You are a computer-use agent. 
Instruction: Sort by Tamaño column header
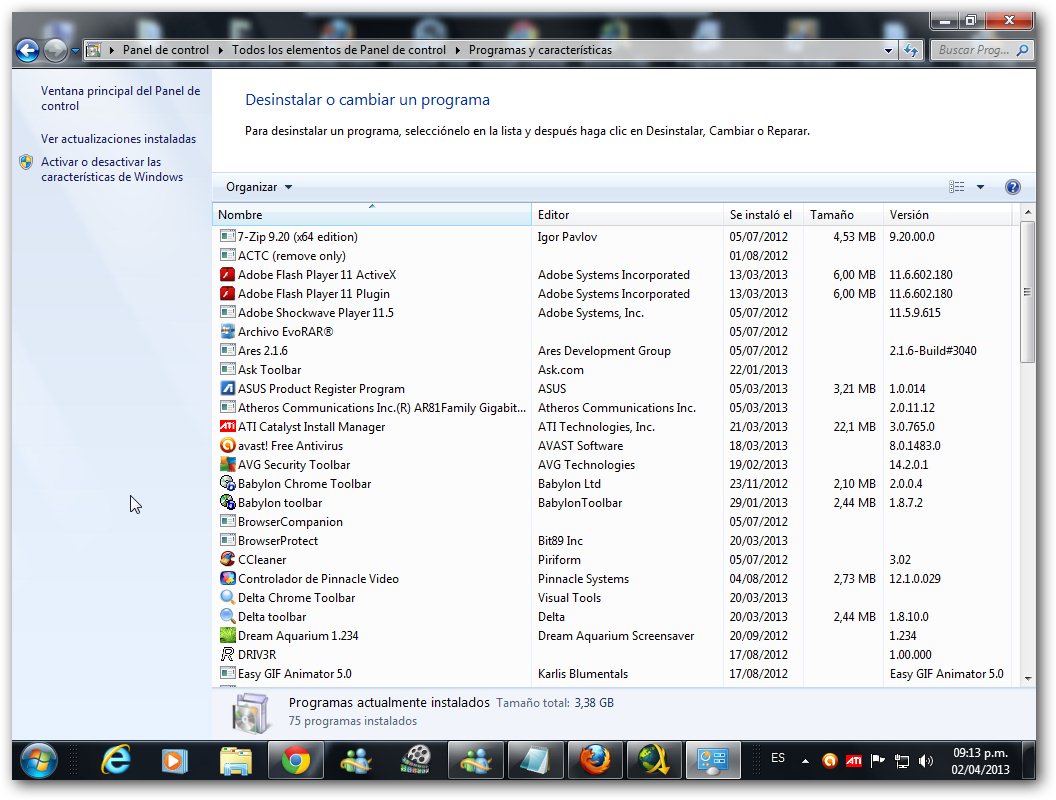[x=843, y=215]
